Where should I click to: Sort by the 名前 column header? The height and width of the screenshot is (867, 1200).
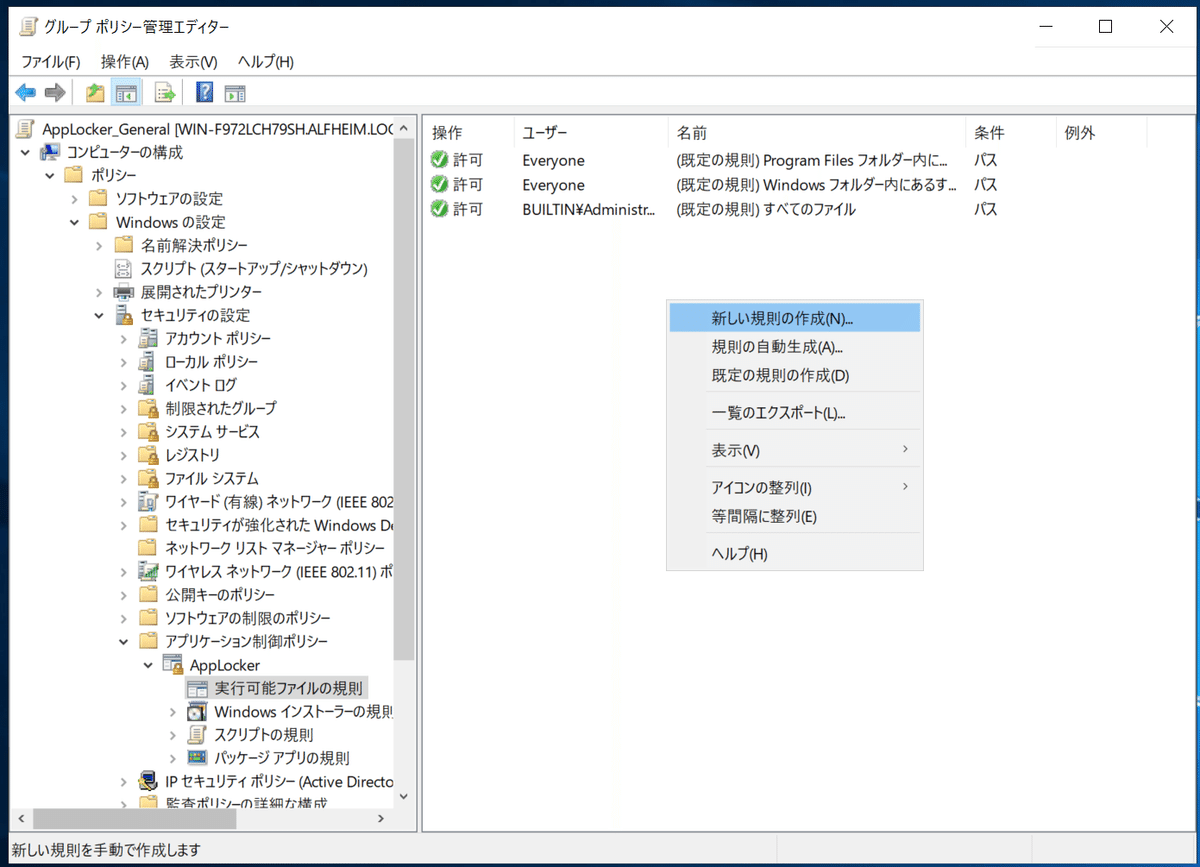pos(816,133)
